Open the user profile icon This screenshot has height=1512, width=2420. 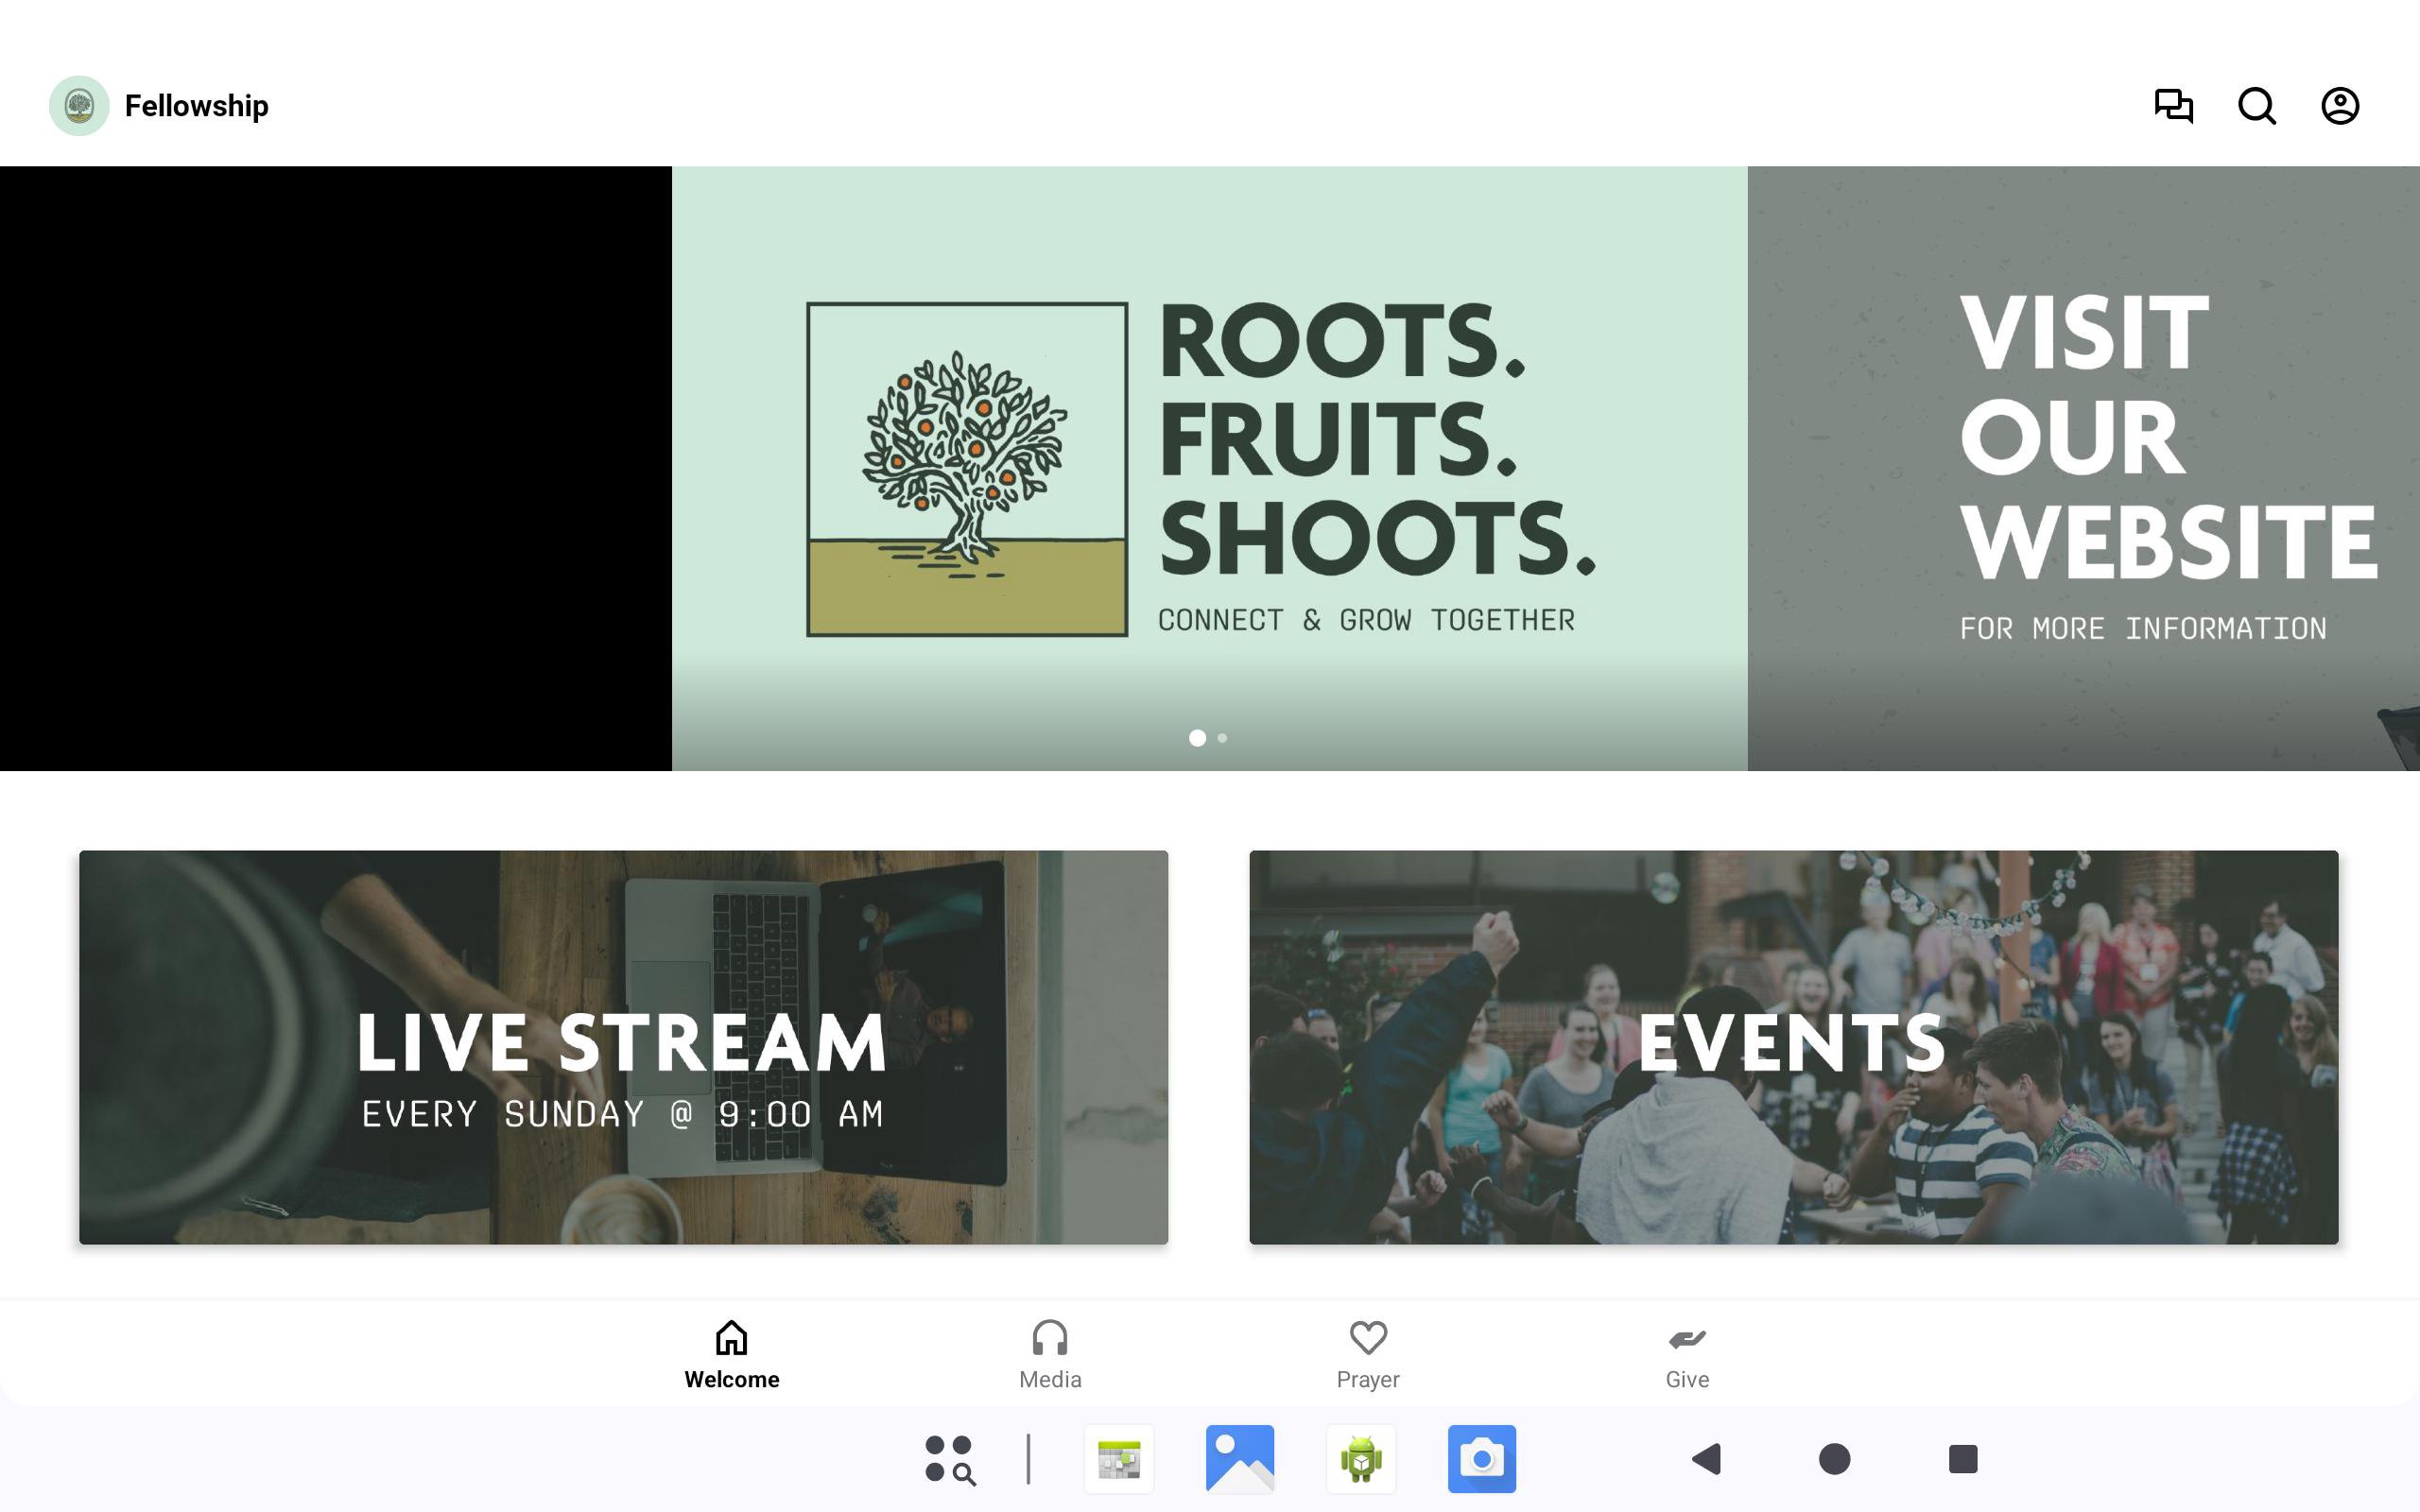[2339, 105]
